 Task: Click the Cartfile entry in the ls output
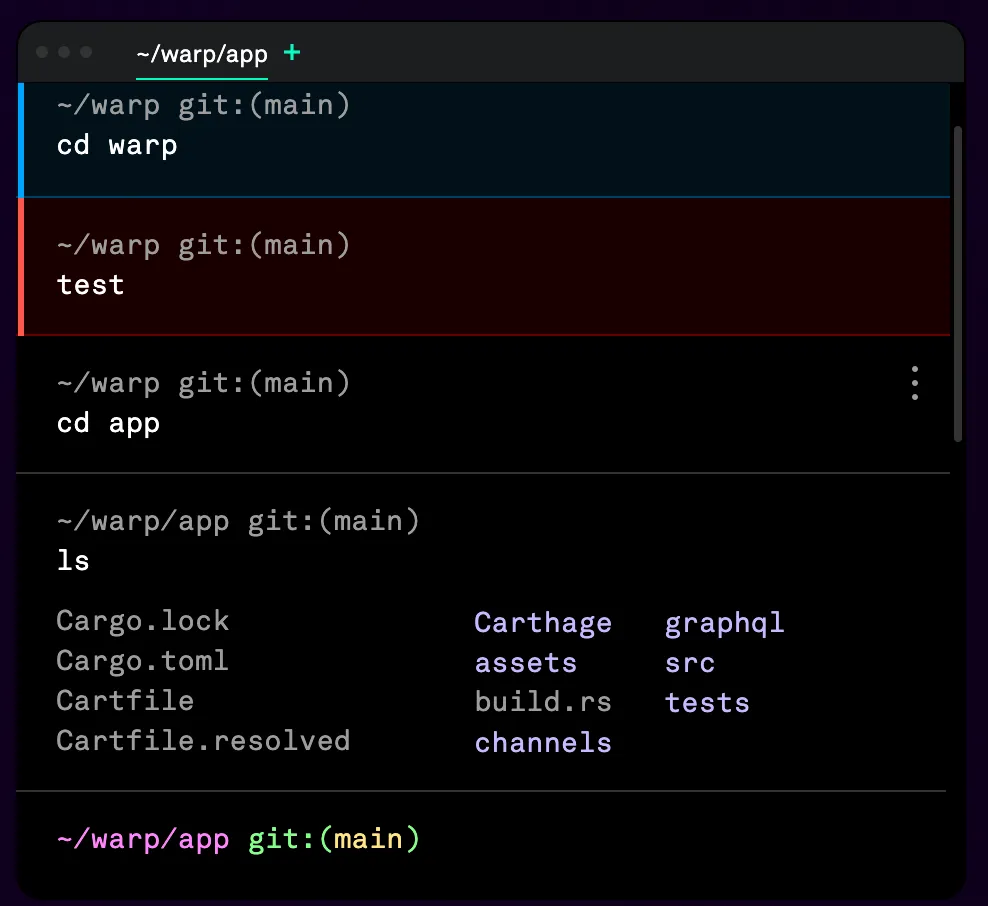[x=125, y=701]
